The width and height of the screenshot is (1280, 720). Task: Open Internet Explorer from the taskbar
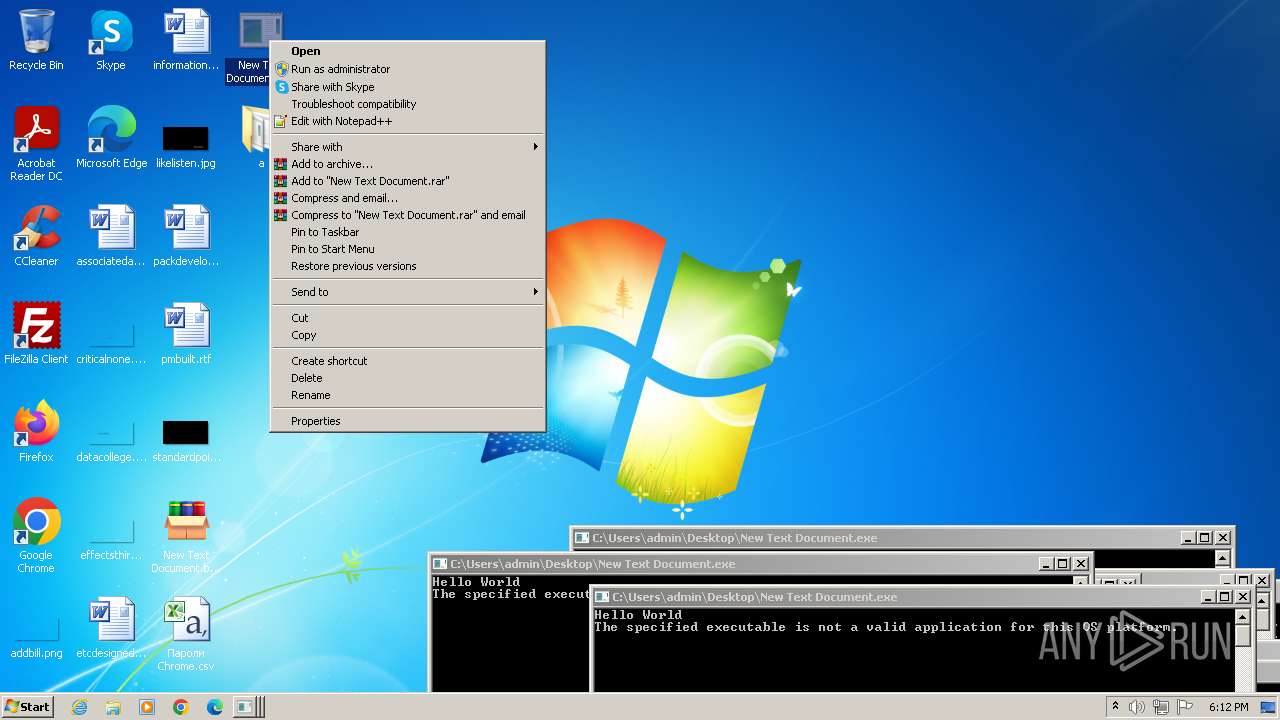pos(80,707)
